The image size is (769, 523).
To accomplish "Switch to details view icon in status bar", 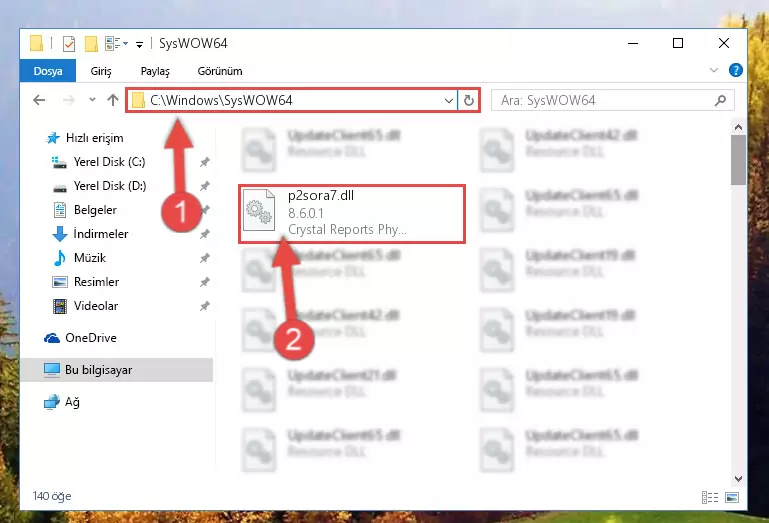I will 710,497.
